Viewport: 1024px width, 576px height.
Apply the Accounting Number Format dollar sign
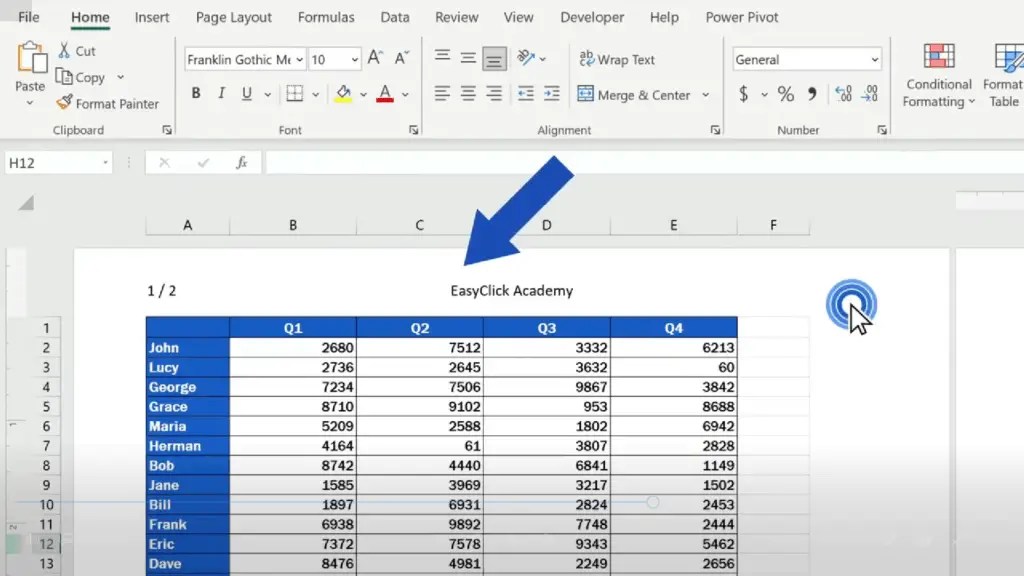tap(745, 95)
